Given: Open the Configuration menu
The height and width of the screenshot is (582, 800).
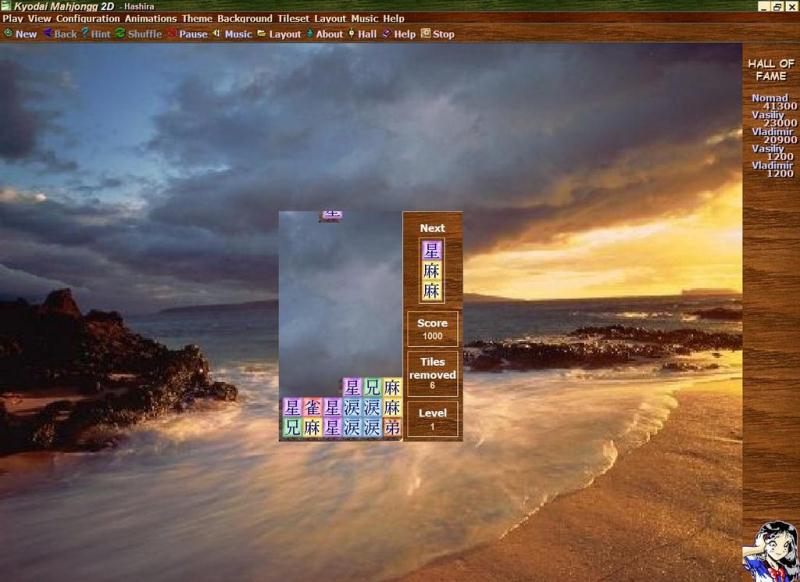Looking at the screenshot, I should [88, 18].
